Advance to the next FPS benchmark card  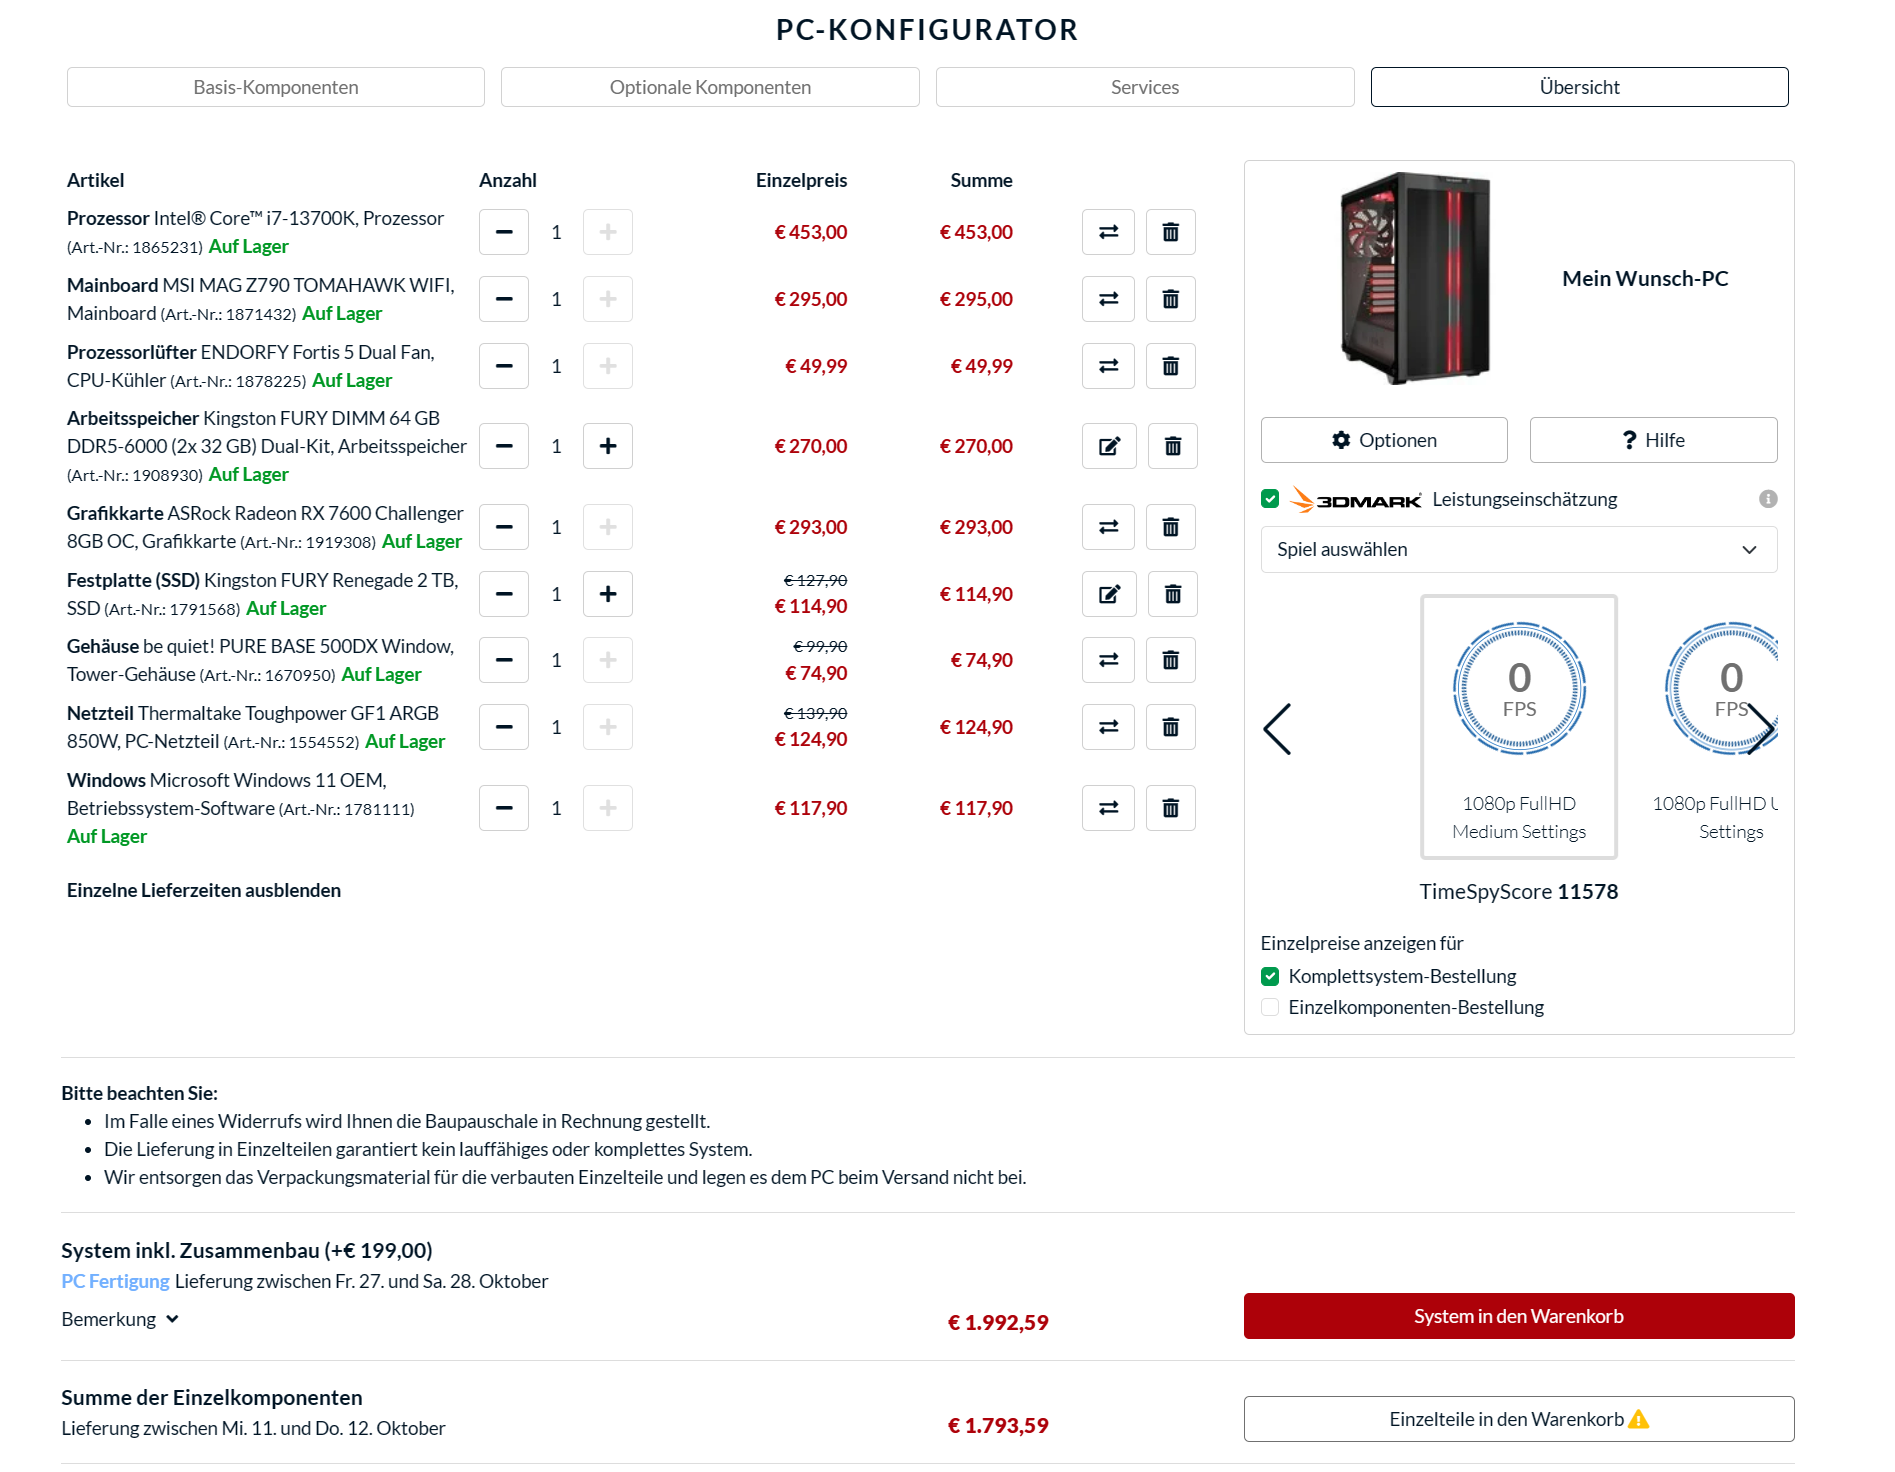coord(1761,729)
